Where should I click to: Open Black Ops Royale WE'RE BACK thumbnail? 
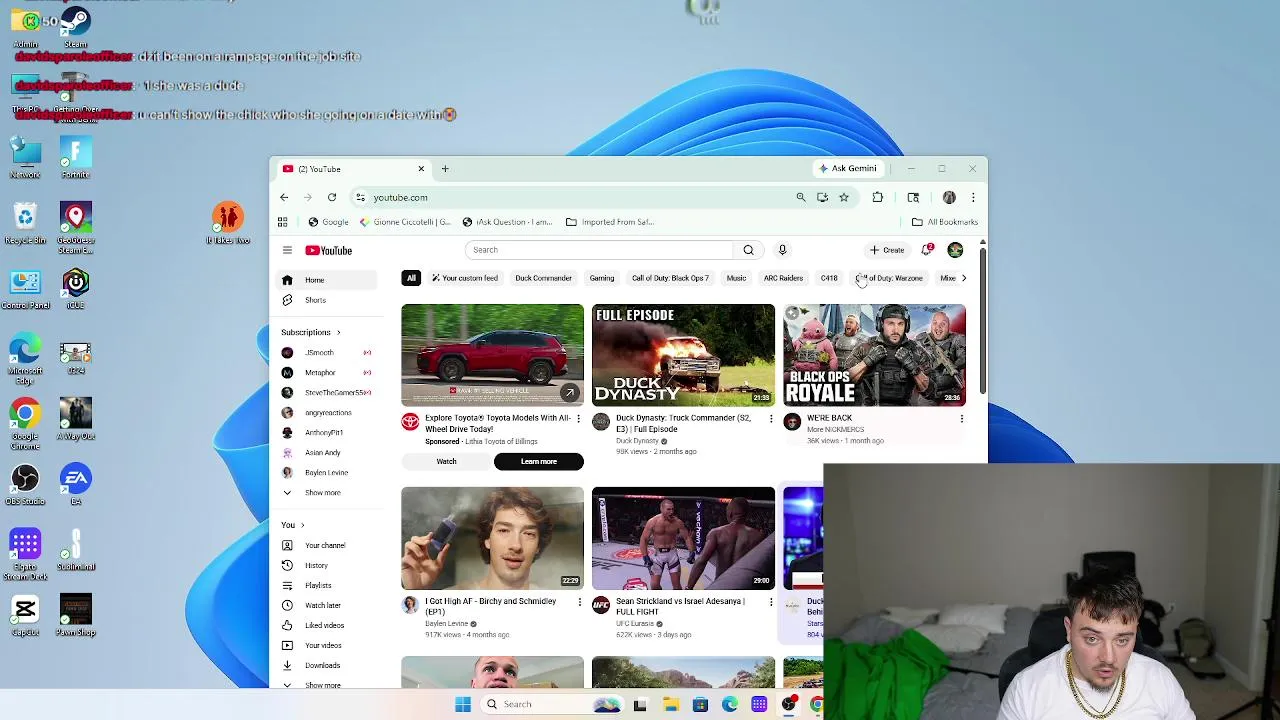[874, 355]
